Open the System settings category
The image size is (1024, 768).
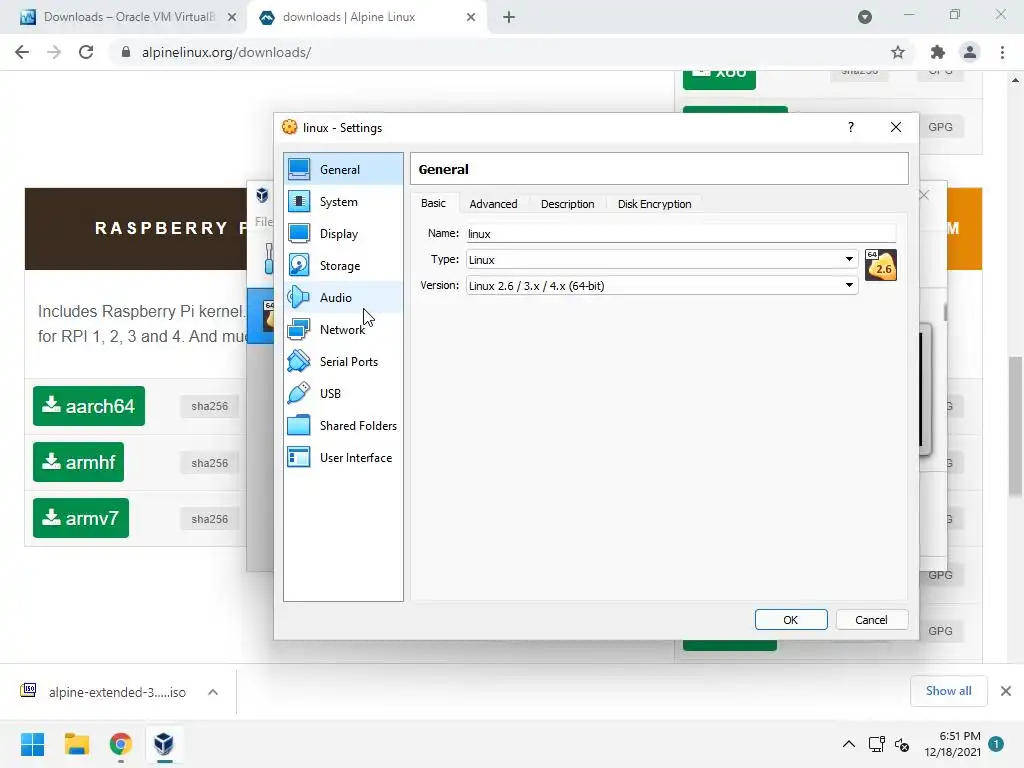tap(343, 202)
